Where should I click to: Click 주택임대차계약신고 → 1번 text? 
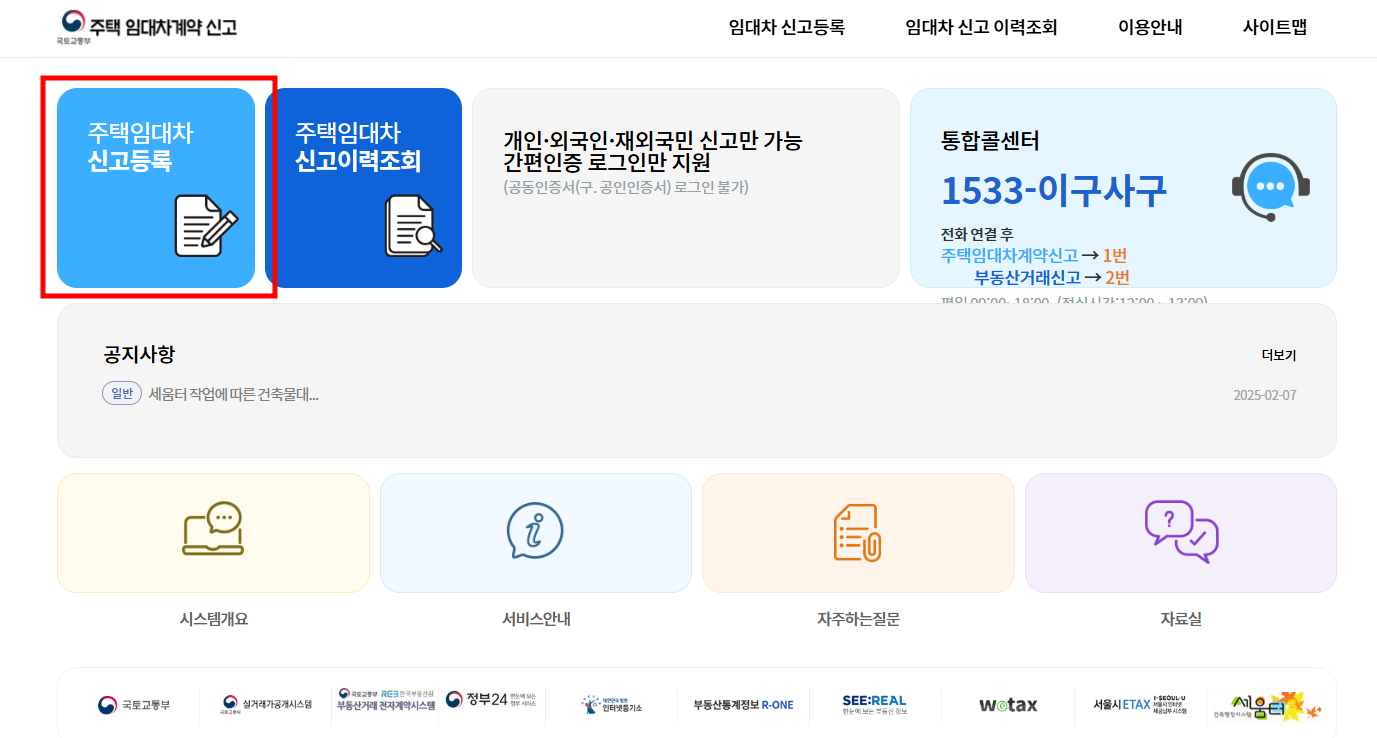pos(1034,256)
